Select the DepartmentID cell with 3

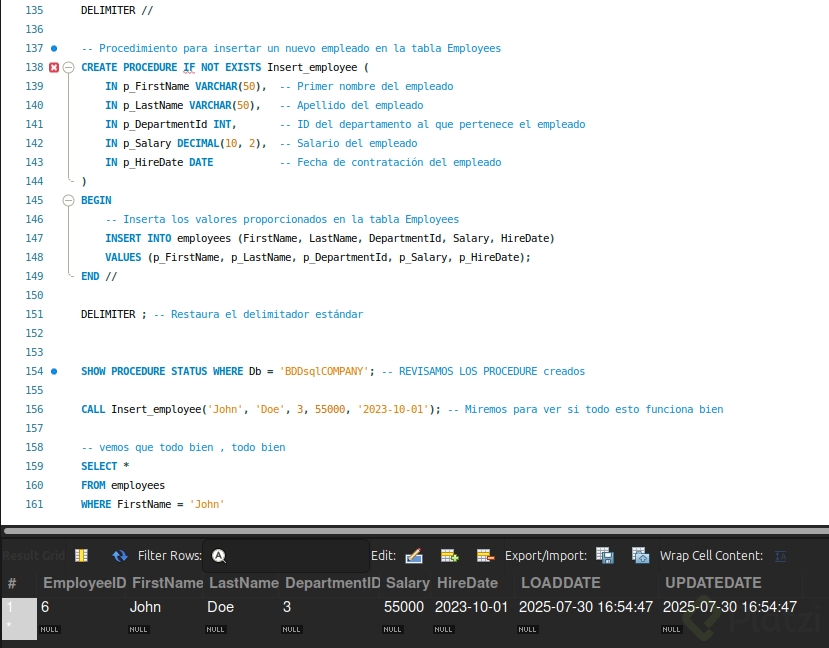(331, 607)
